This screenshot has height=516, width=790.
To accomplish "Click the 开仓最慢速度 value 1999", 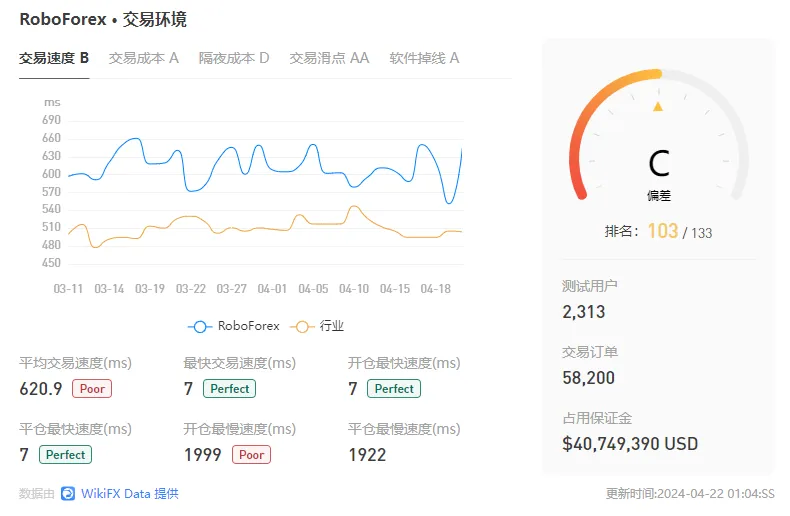I will [203, 455].
